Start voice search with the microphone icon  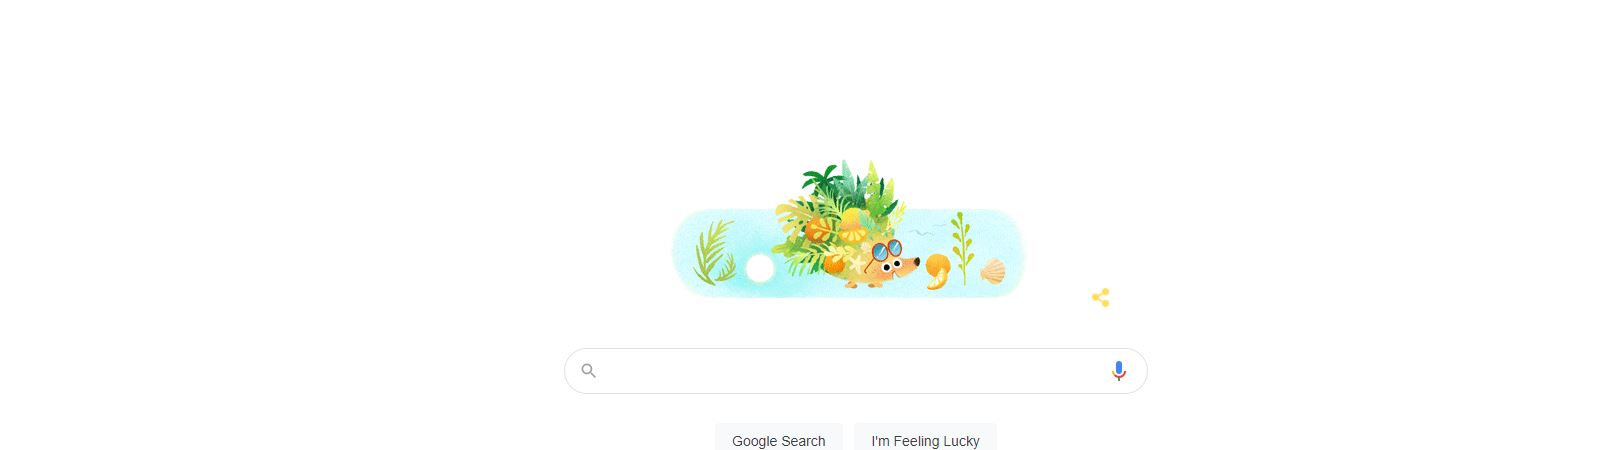pyautogui.click(x=1119, y=371)
